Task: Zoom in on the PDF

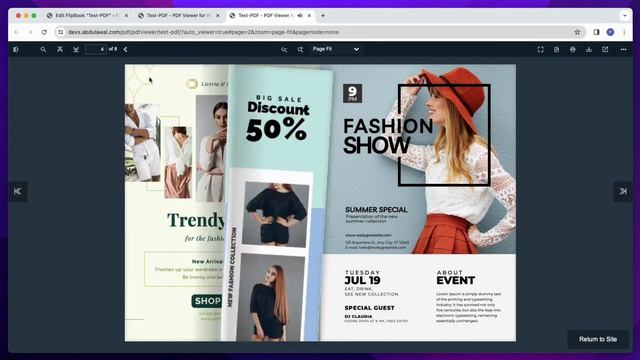Action: pos(300,49)
